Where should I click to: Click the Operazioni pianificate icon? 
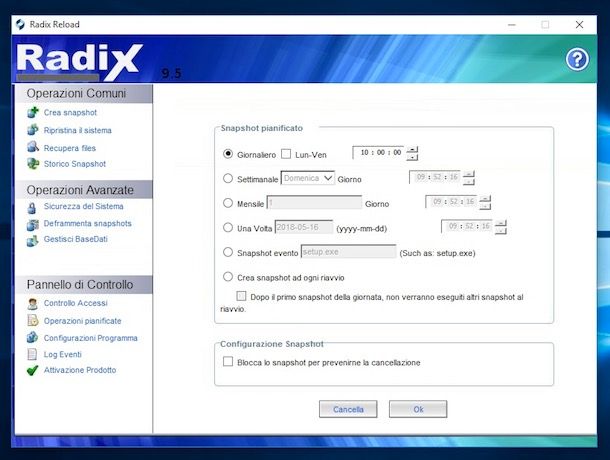pos(33,320)
